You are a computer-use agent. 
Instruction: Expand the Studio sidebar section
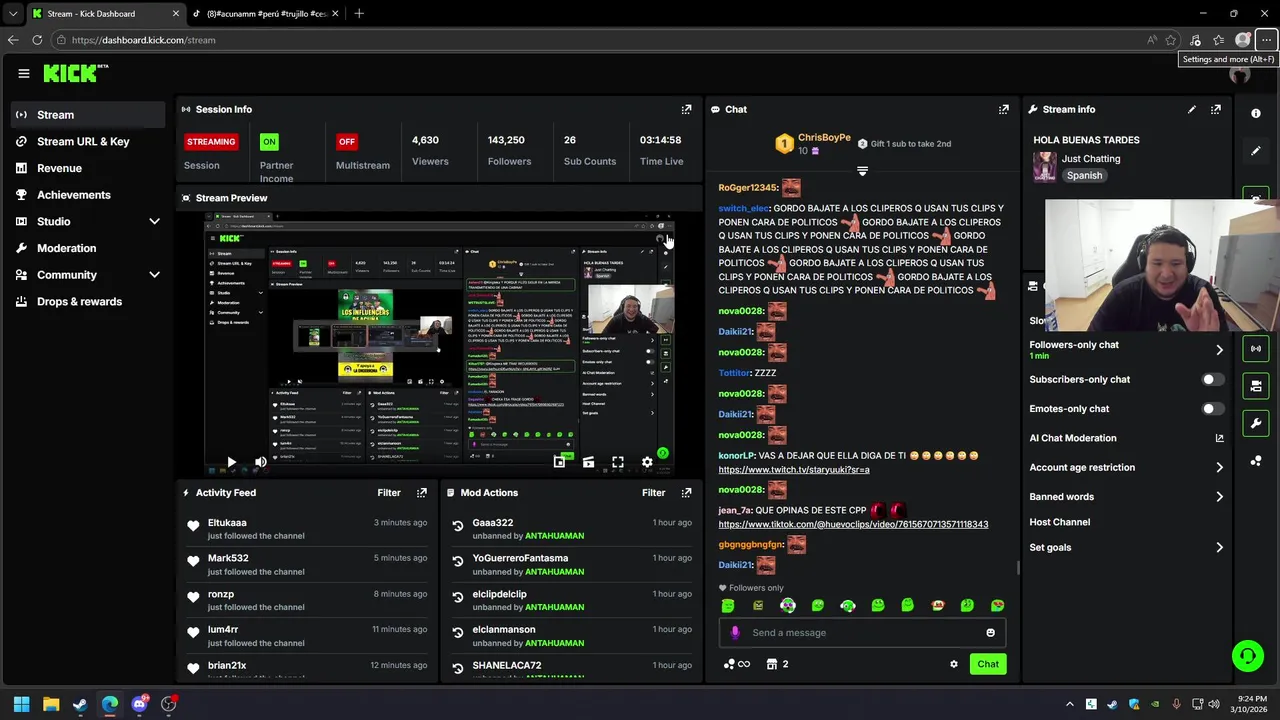154,222
